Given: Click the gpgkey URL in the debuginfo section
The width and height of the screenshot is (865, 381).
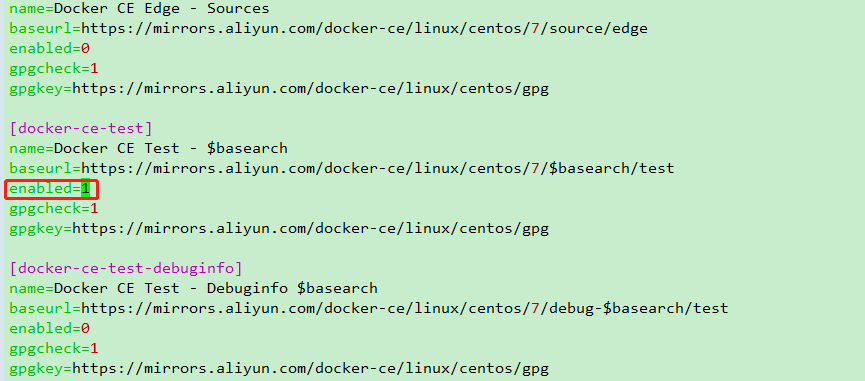Looking at the screenshot, I should (311, 369).
